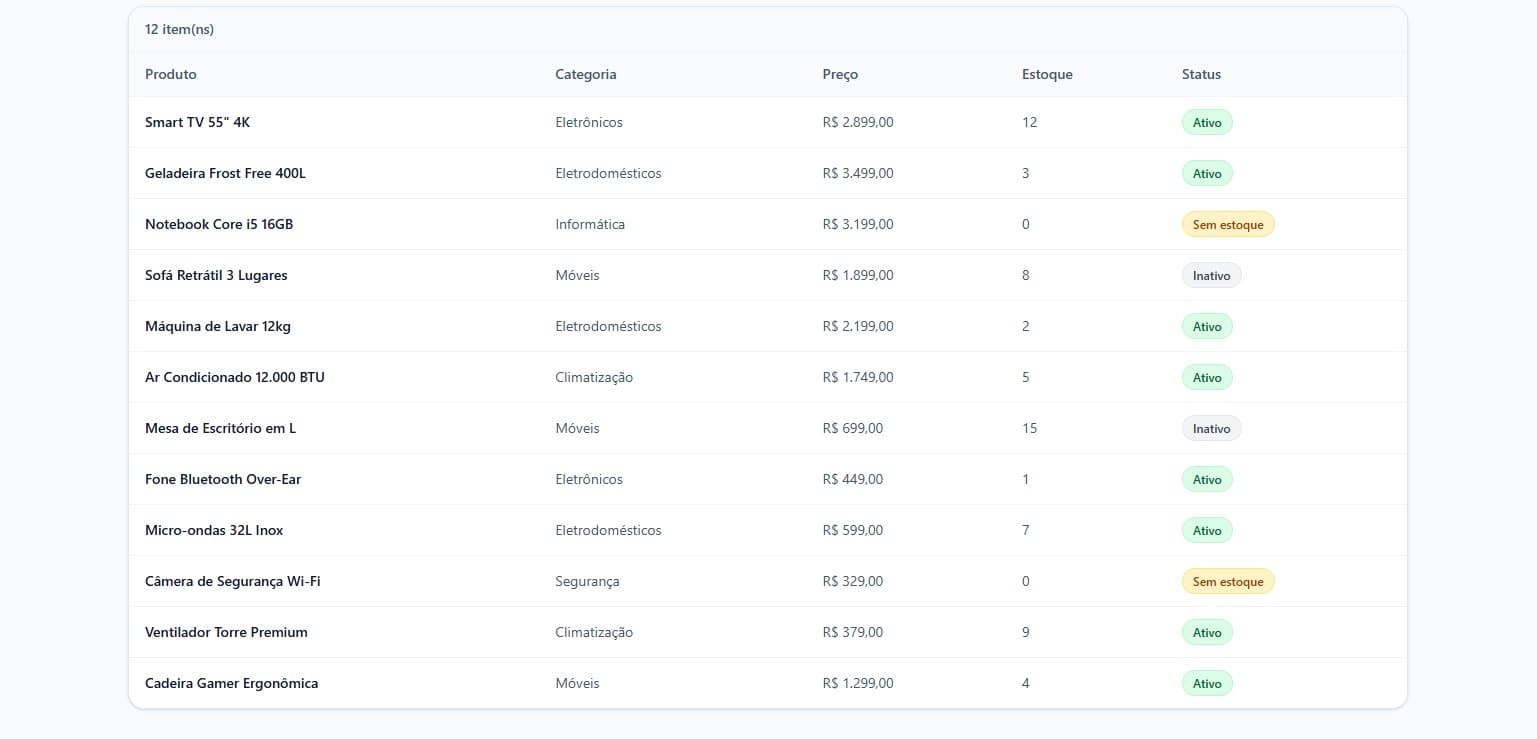
Task: Click the Sem estoque badge on Câmera de Segurança
Action: pyautogui.click(x=1227, y=581)
